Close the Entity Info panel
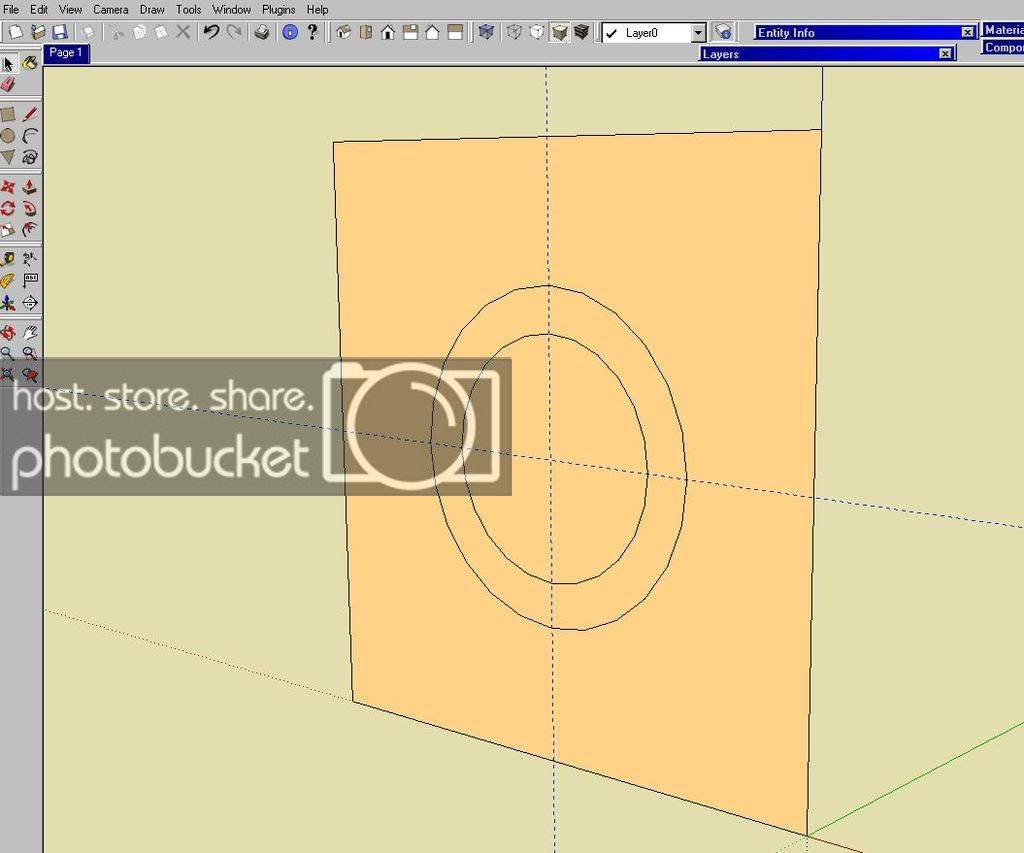The image size is (1024, 853). [x=967, y=32]
